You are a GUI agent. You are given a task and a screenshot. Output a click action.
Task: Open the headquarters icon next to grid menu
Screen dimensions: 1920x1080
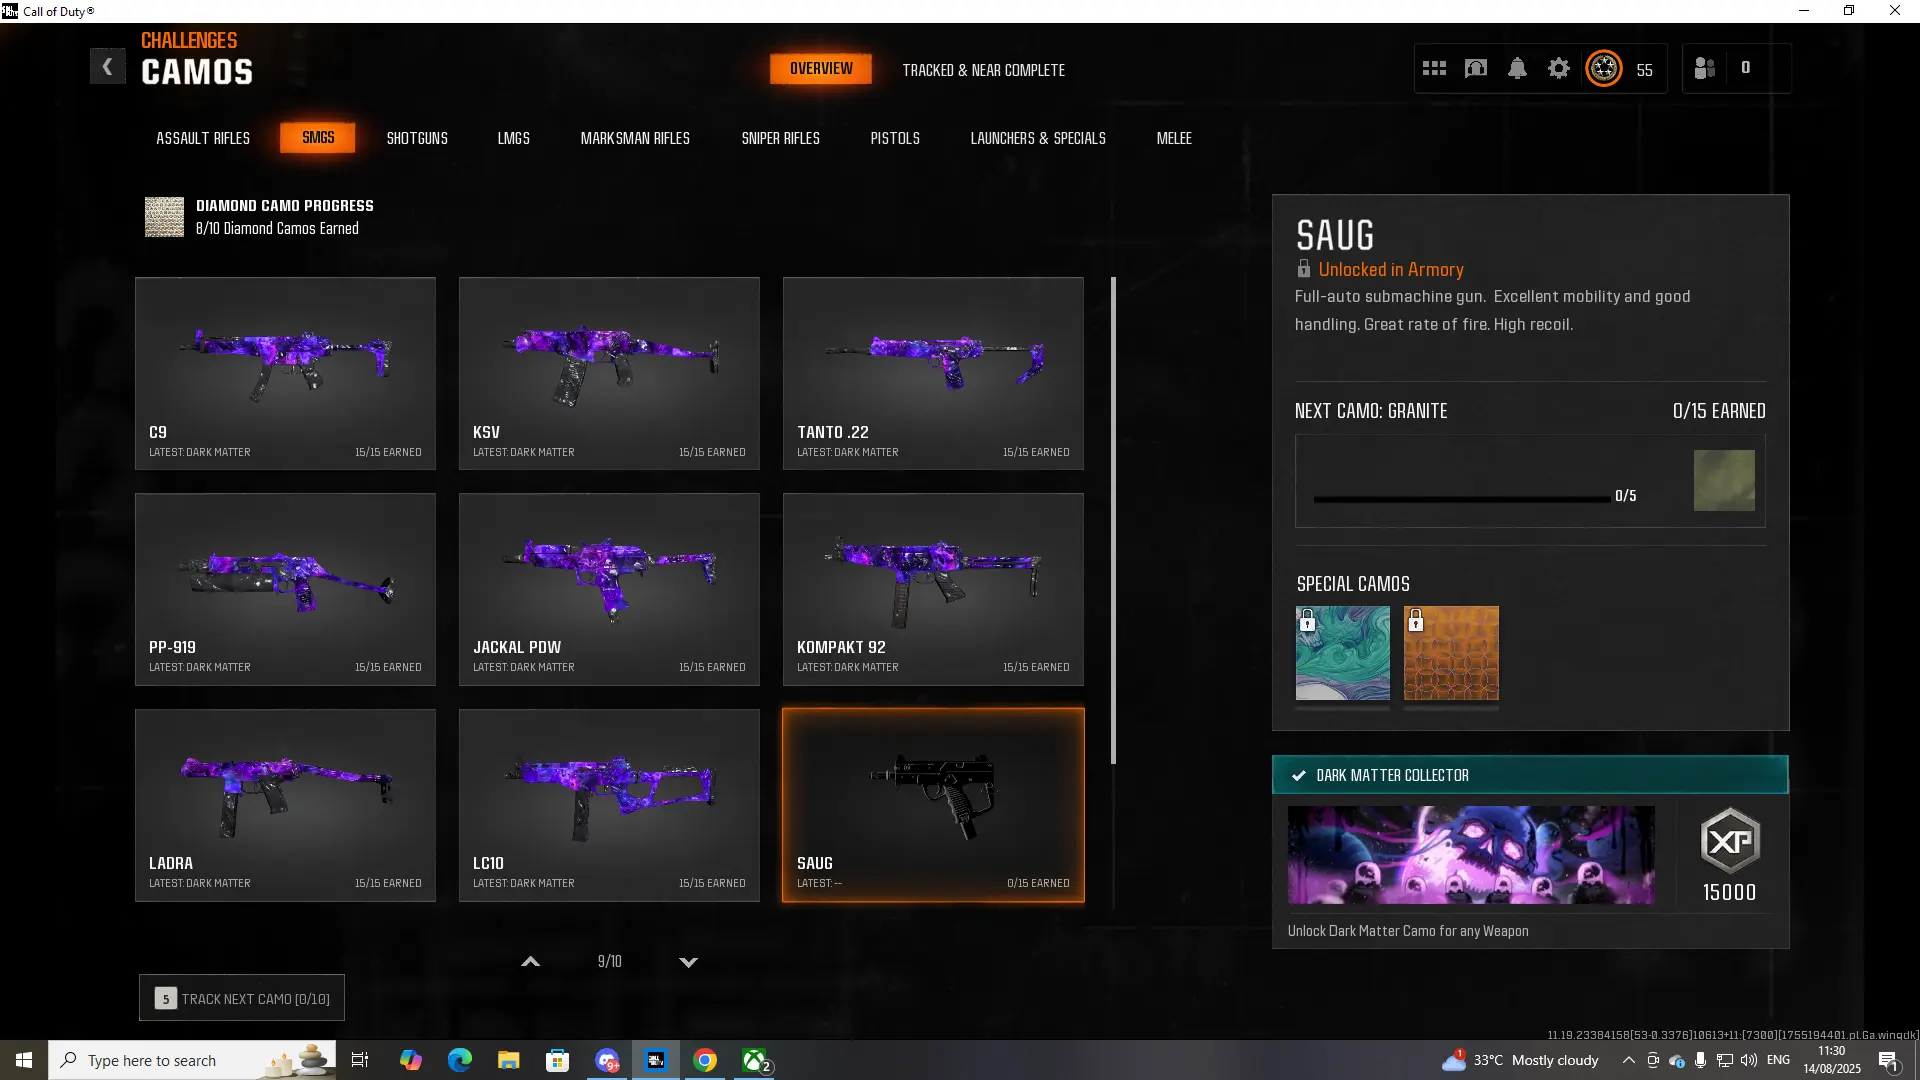pos(1476,68)
